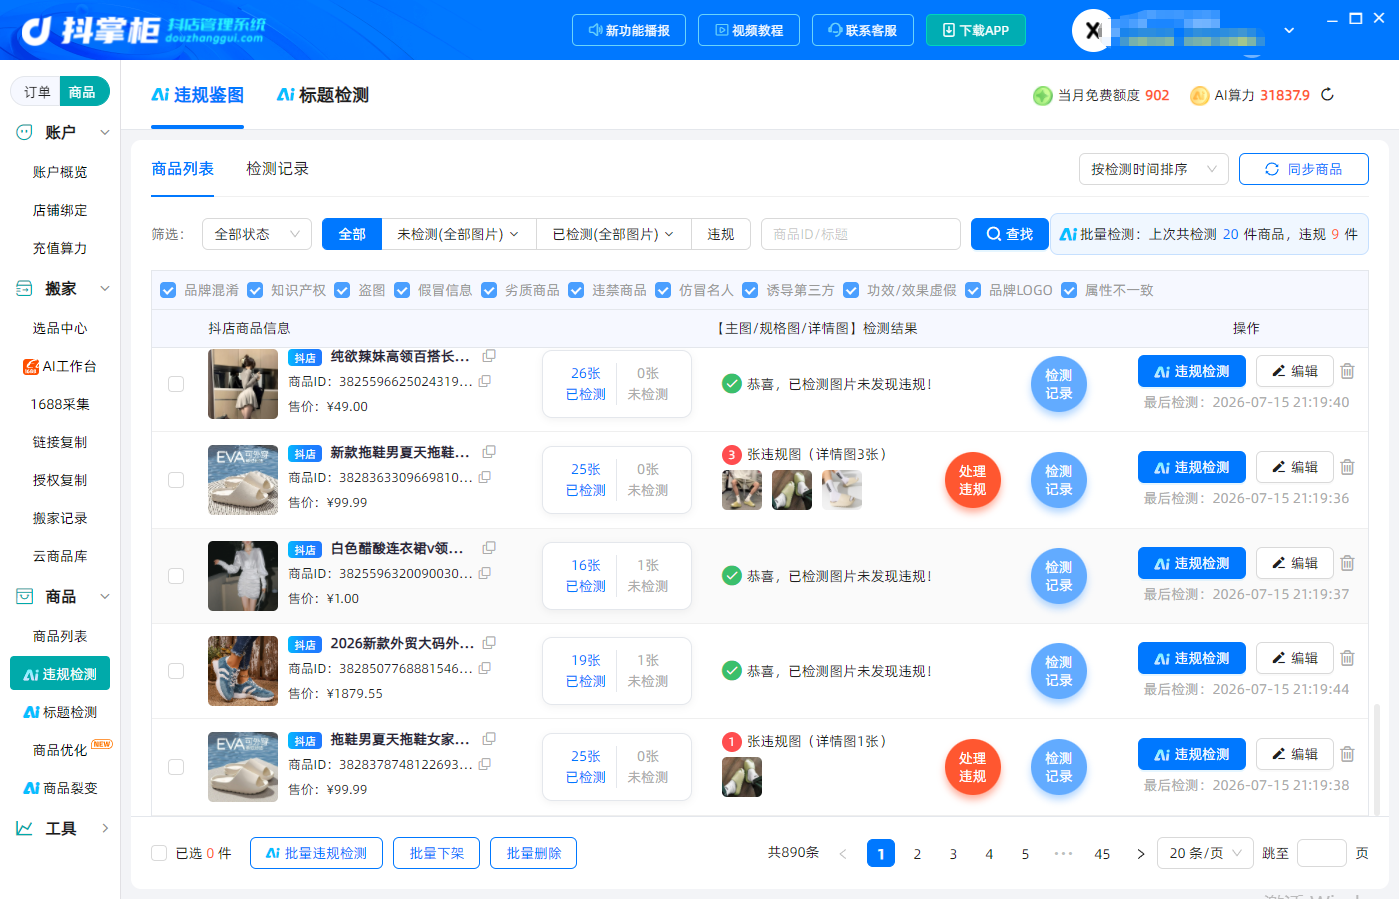Click the table vertical scrollbar

[1376, 758]
